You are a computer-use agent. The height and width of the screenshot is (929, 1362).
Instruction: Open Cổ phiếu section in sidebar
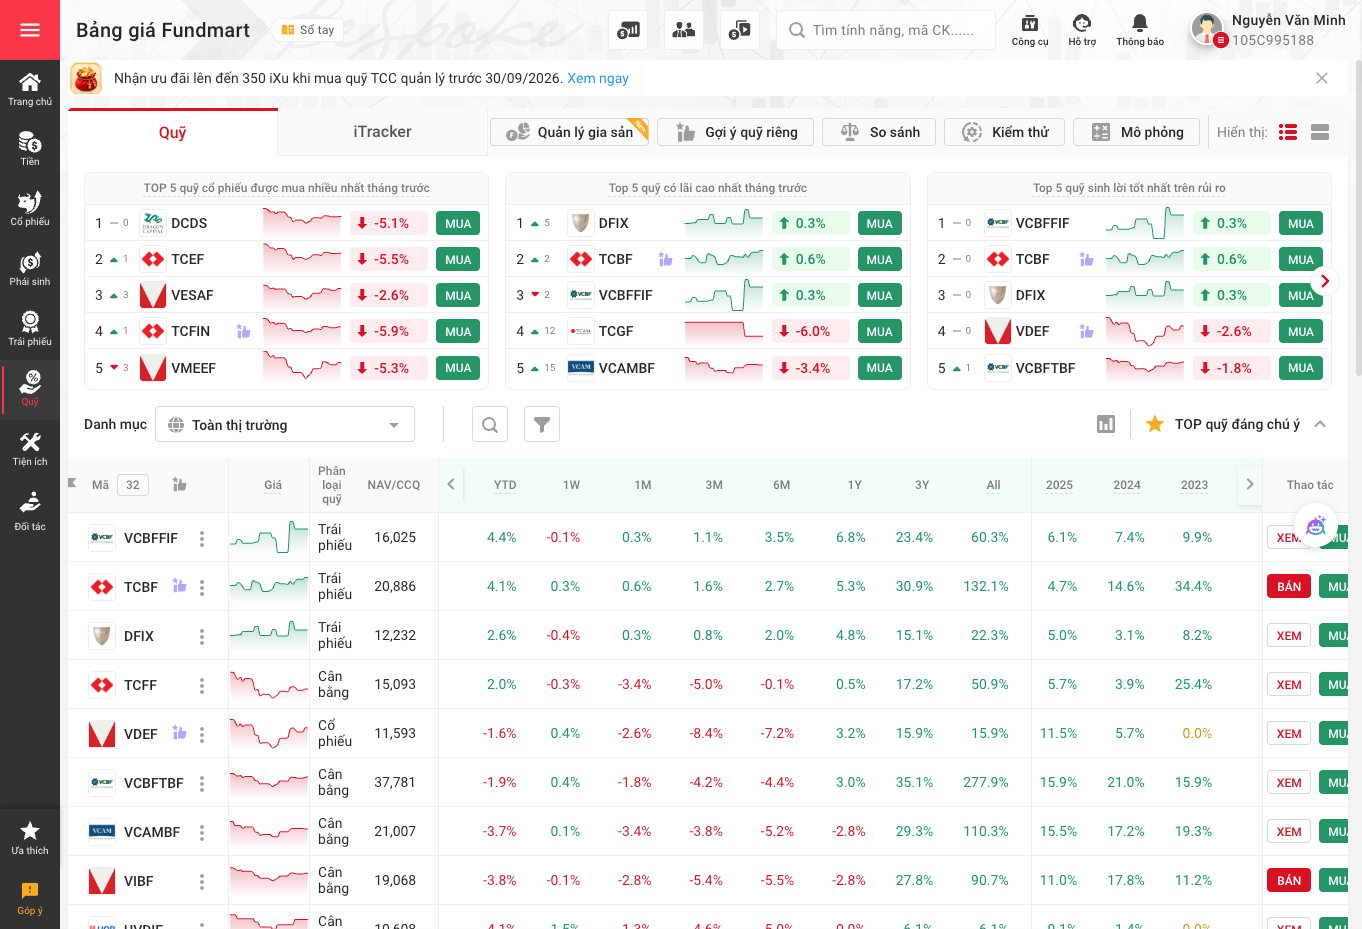30,209
